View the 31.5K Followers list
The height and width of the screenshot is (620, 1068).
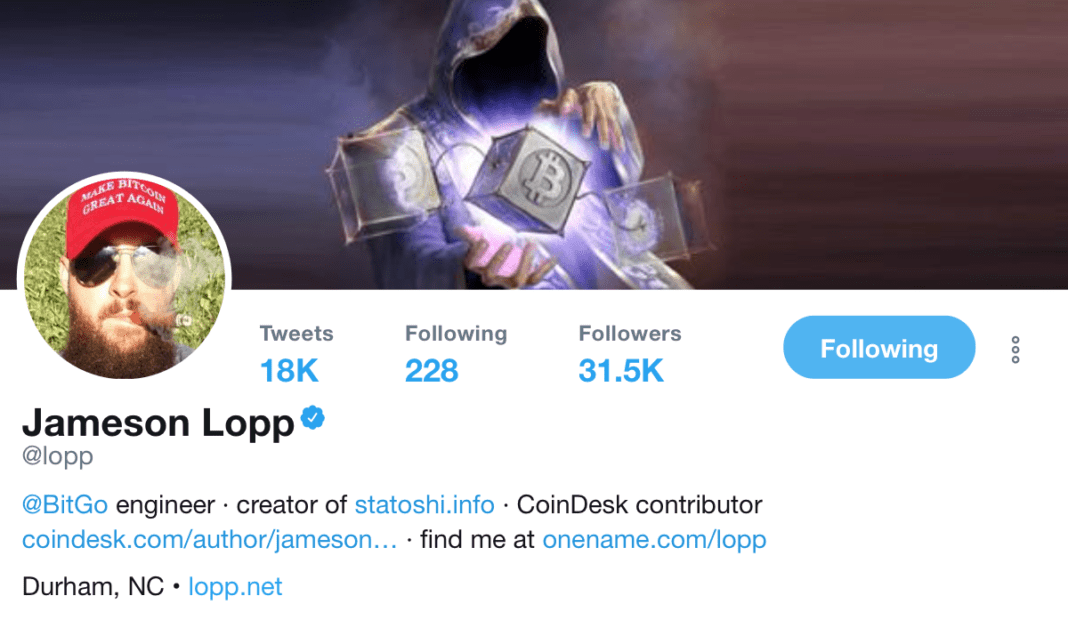[x=629, y=354]
